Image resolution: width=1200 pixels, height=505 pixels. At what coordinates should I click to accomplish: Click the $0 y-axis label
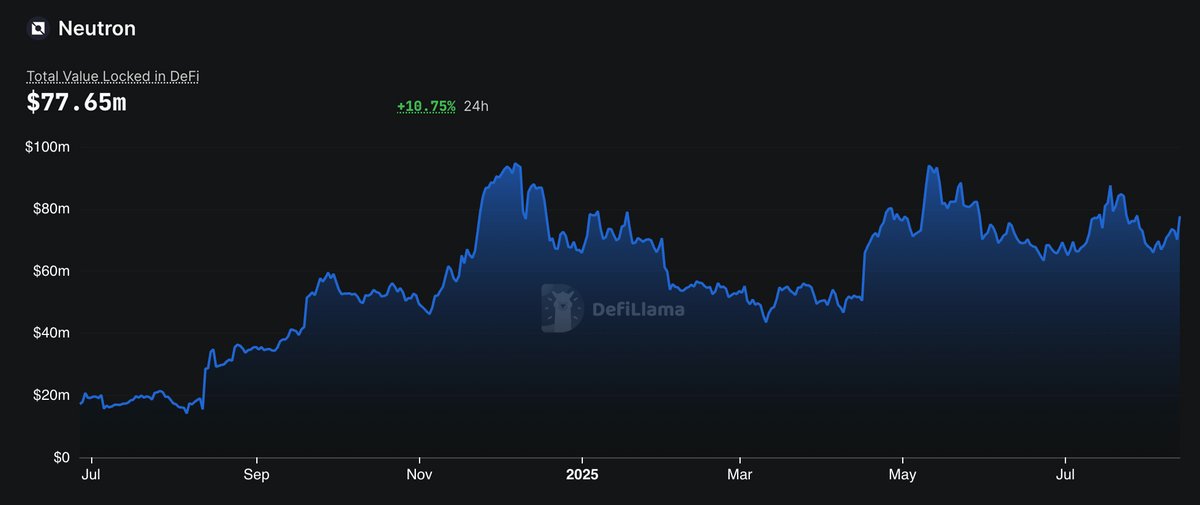(59, 457)
